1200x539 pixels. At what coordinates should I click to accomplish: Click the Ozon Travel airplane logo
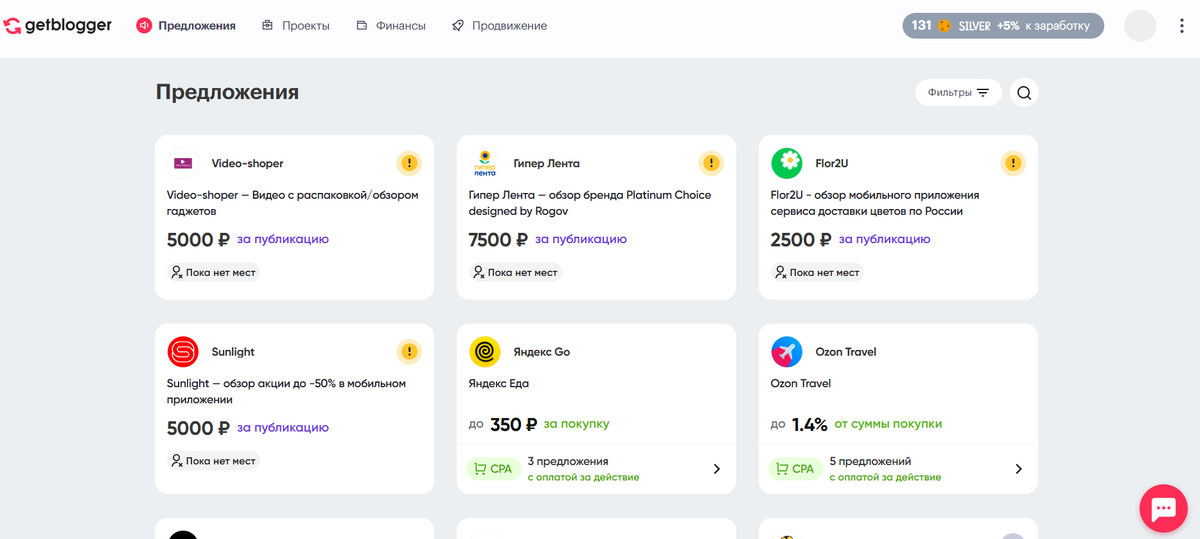(787, 352)
